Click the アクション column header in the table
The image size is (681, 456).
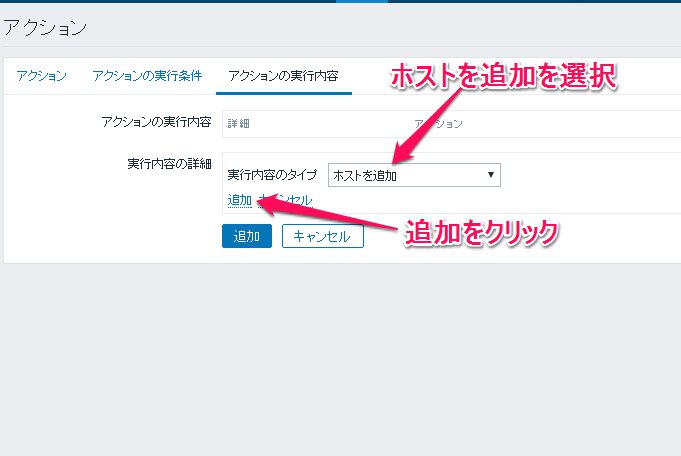pos(438,124)
